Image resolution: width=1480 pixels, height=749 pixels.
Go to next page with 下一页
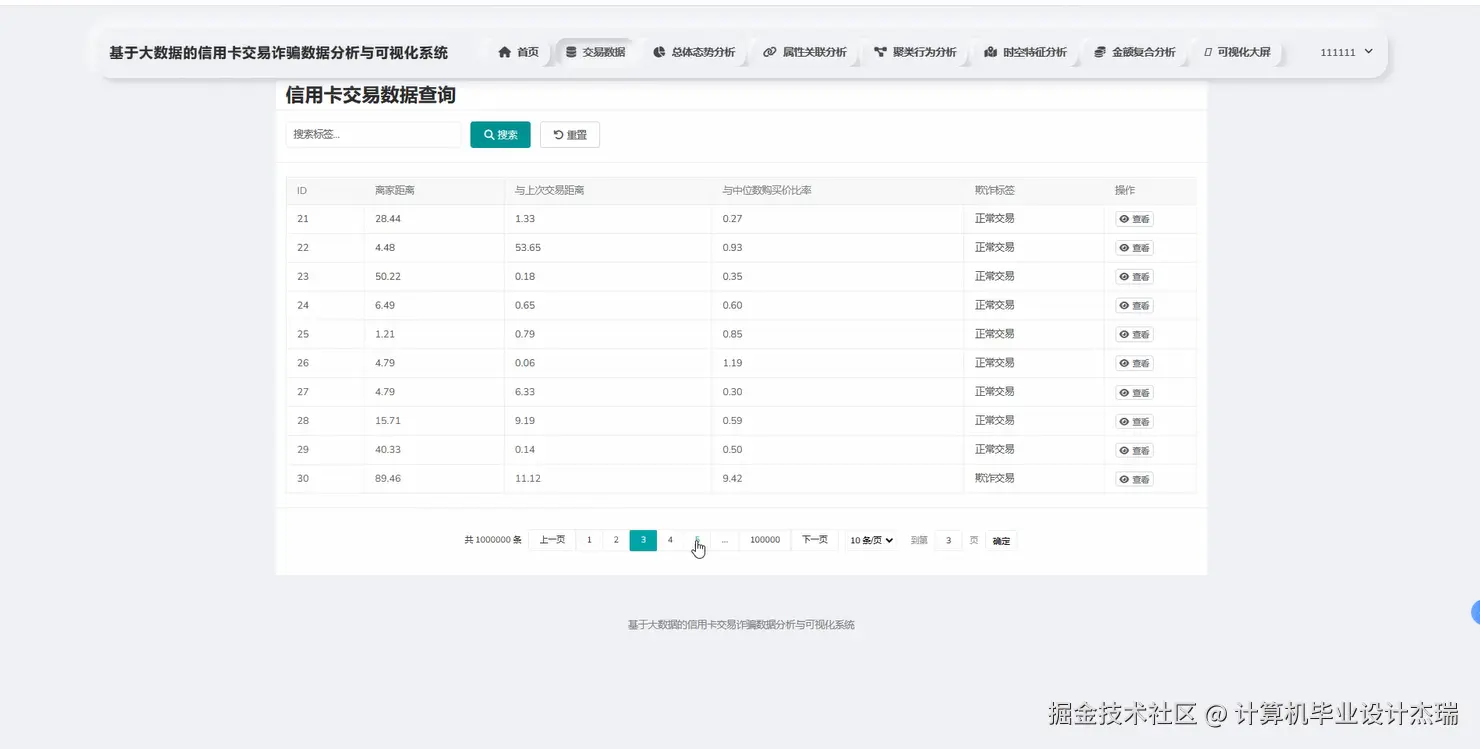coord(815,540)
